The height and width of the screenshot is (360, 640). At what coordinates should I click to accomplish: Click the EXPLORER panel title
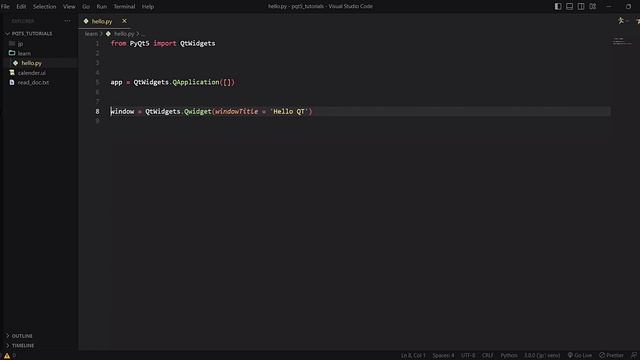pyautogui.click(x=23, y=21)
